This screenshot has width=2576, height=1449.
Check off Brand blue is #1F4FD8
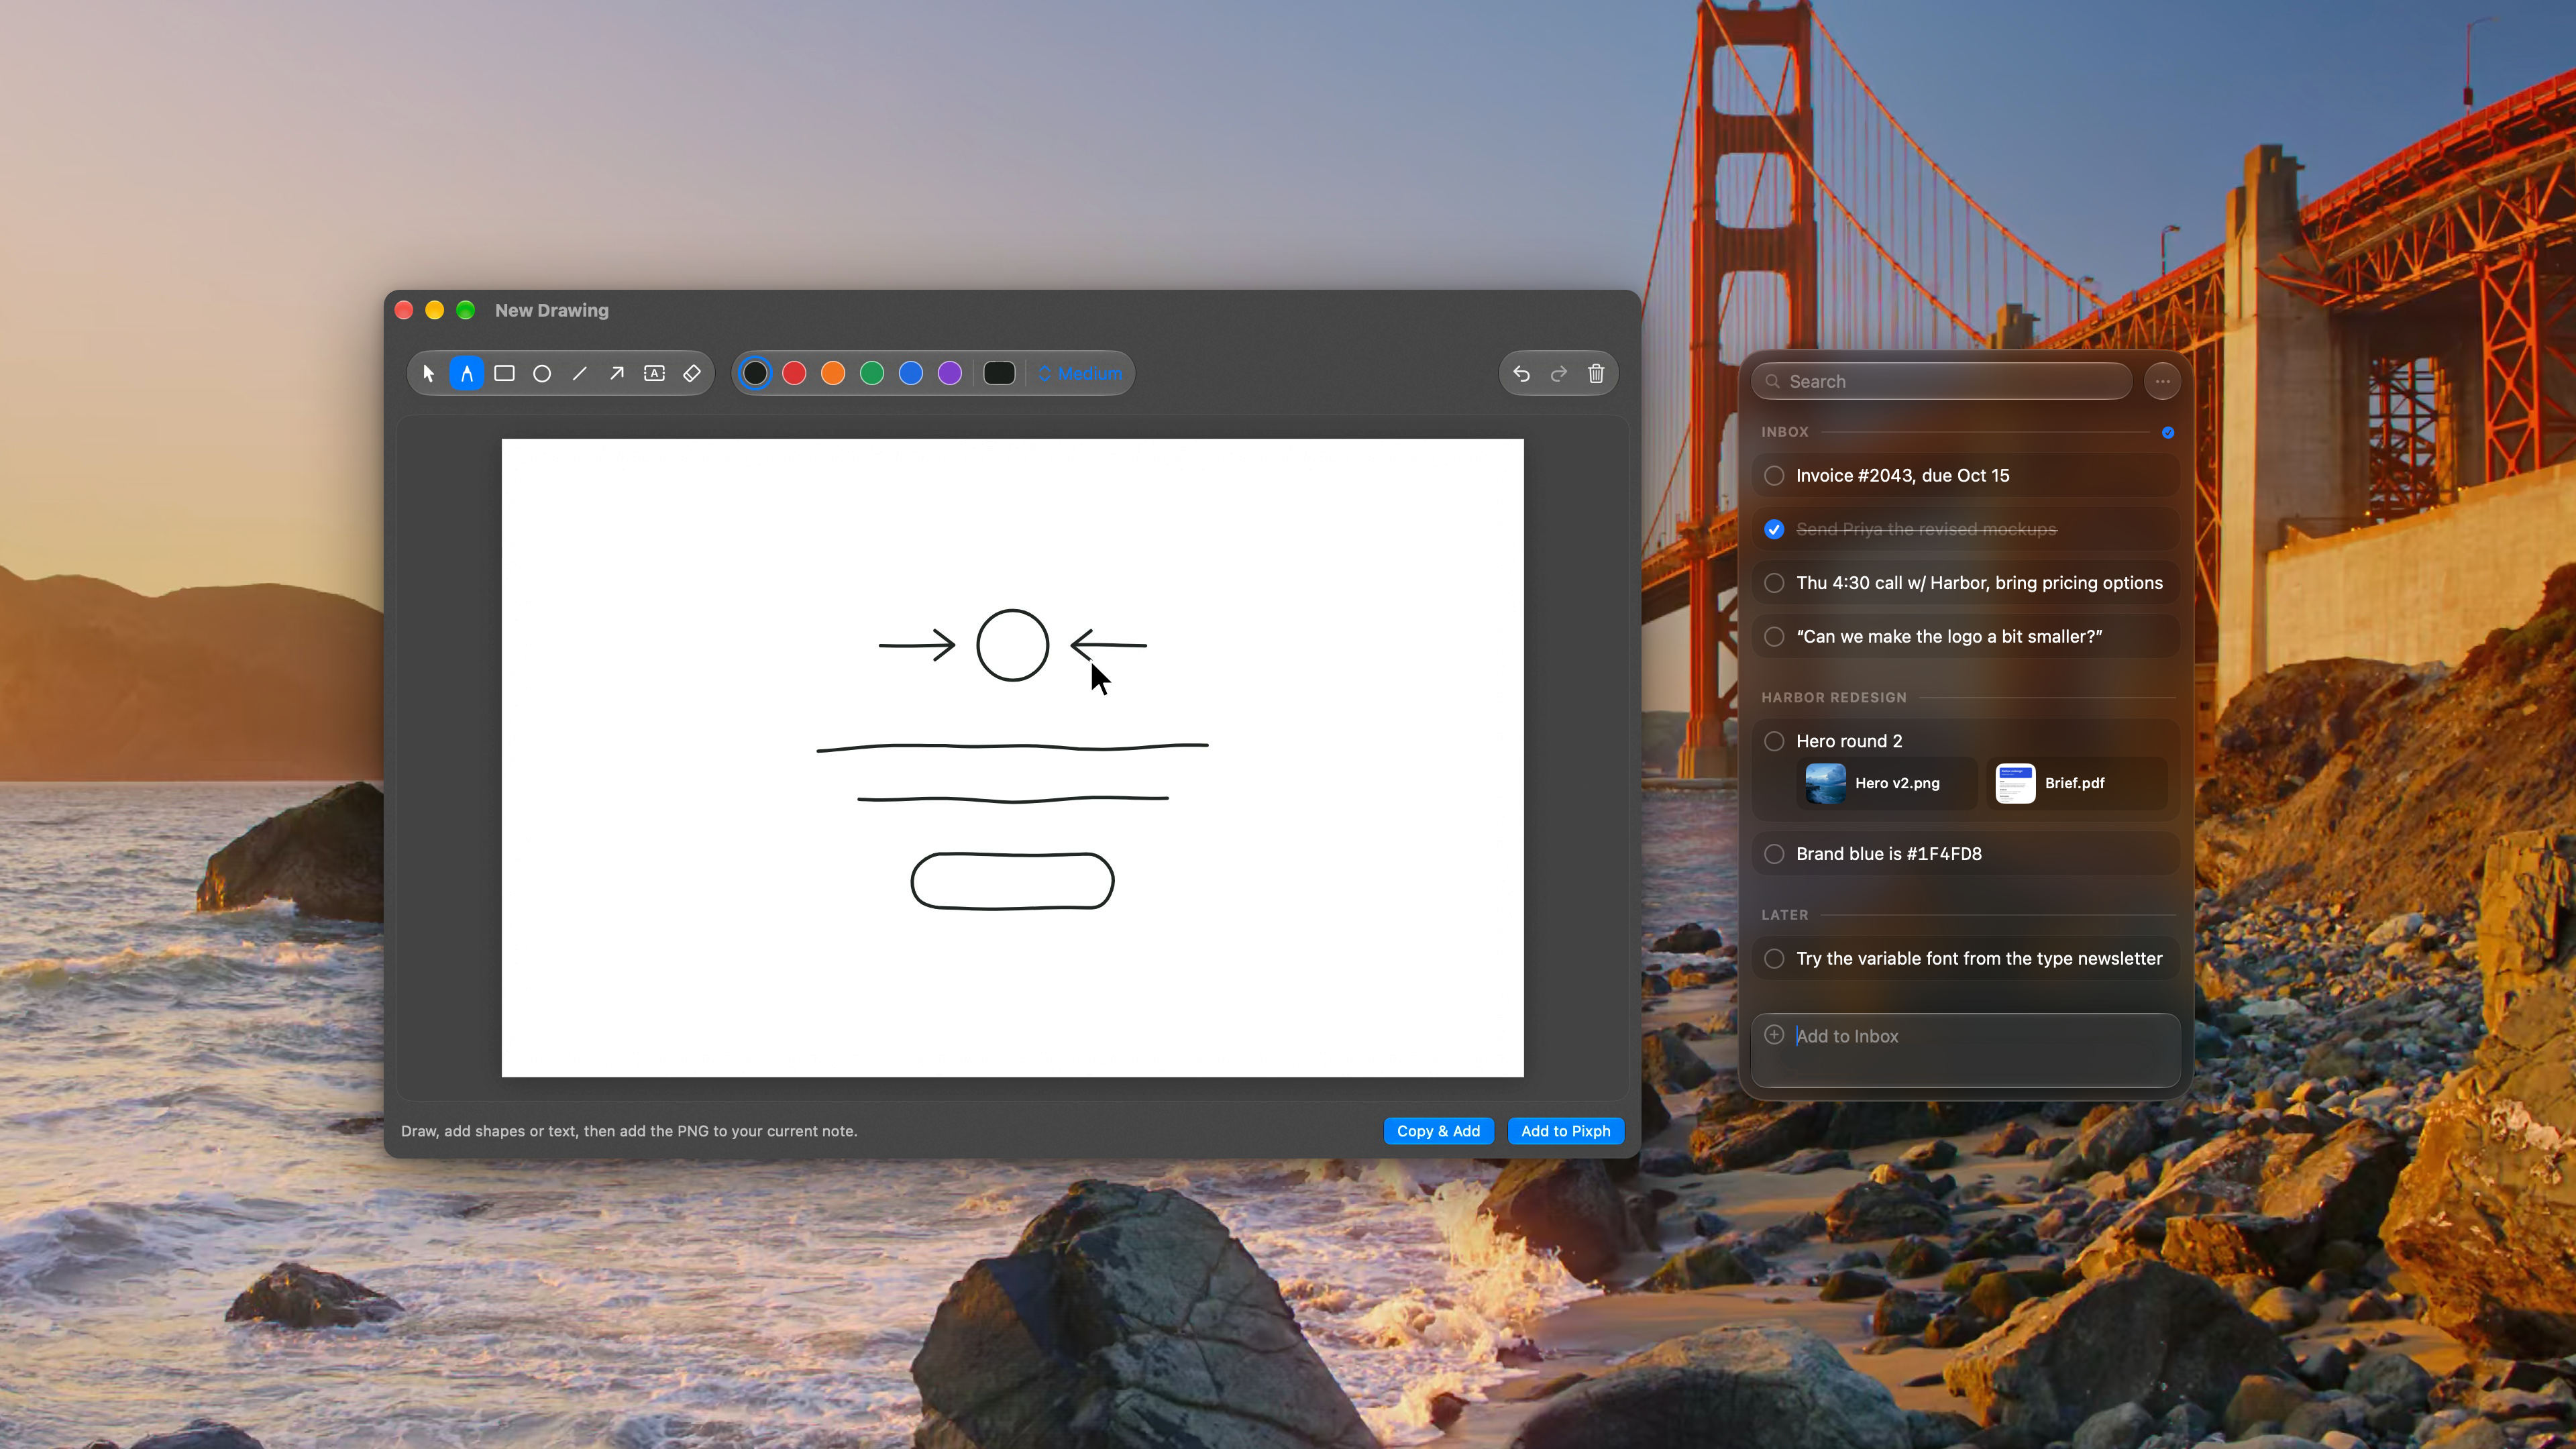(1774, 854)
